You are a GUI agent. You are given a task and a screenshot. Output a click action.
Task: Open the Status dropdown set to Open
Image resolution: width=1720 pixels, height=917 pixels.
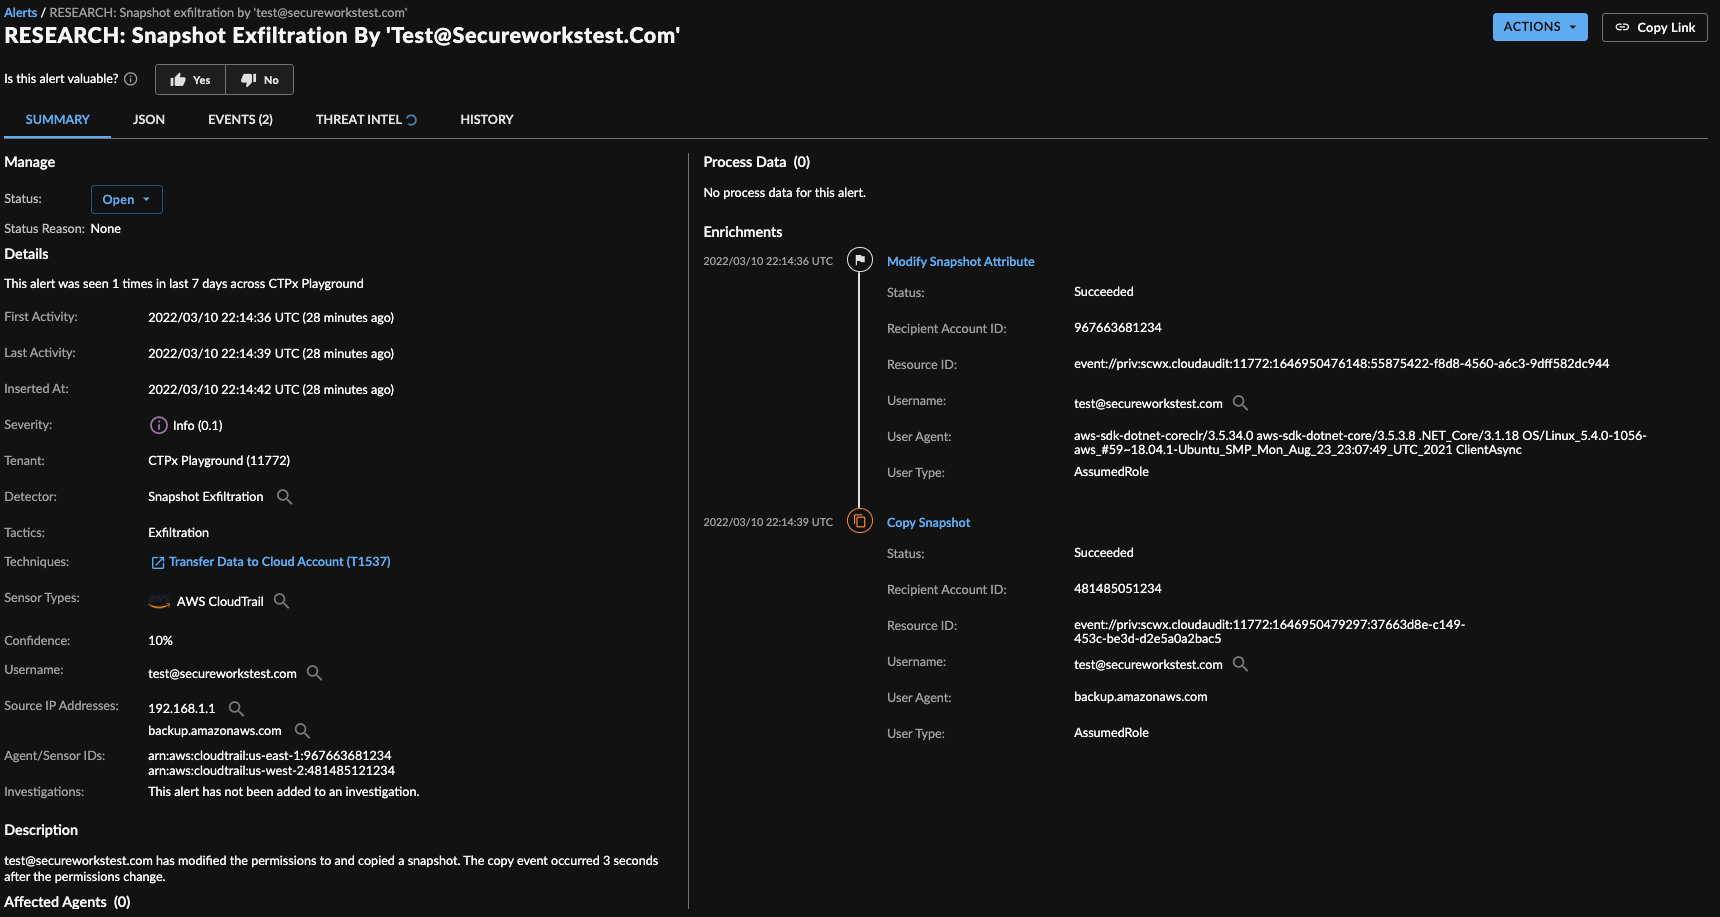tap(127, 199)
